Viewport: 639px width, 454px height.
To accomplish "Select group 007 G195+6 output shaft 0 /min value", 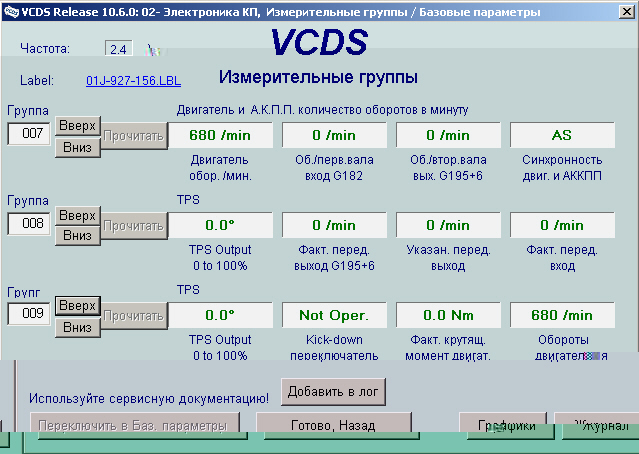I will pyautogui.click(x=448, y=135).
